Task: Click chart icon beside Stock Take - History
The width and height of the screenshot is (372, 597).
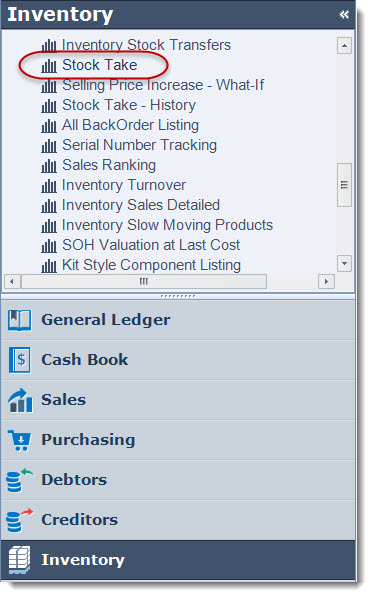Action: point(49,106)
